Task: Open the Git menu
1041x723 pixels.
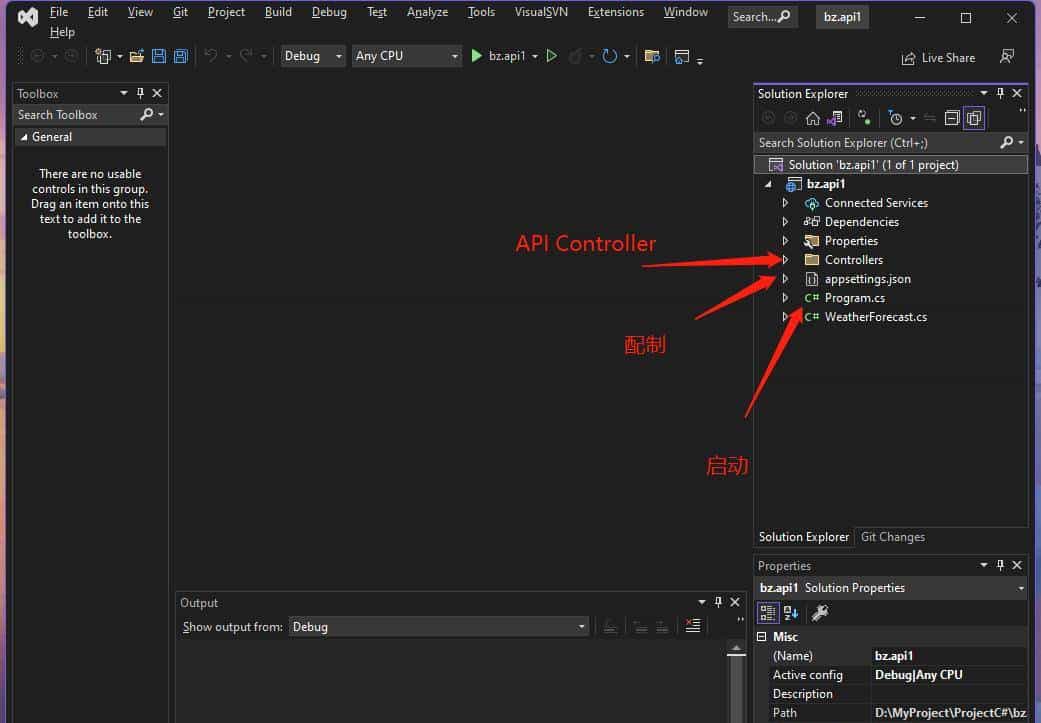Action: point(181,12)
